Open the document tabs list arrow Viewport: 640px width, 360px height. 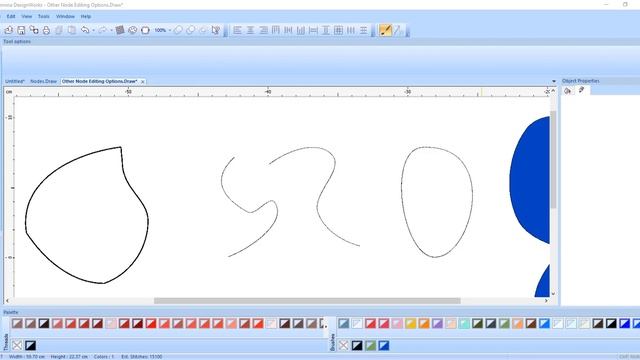554,81
